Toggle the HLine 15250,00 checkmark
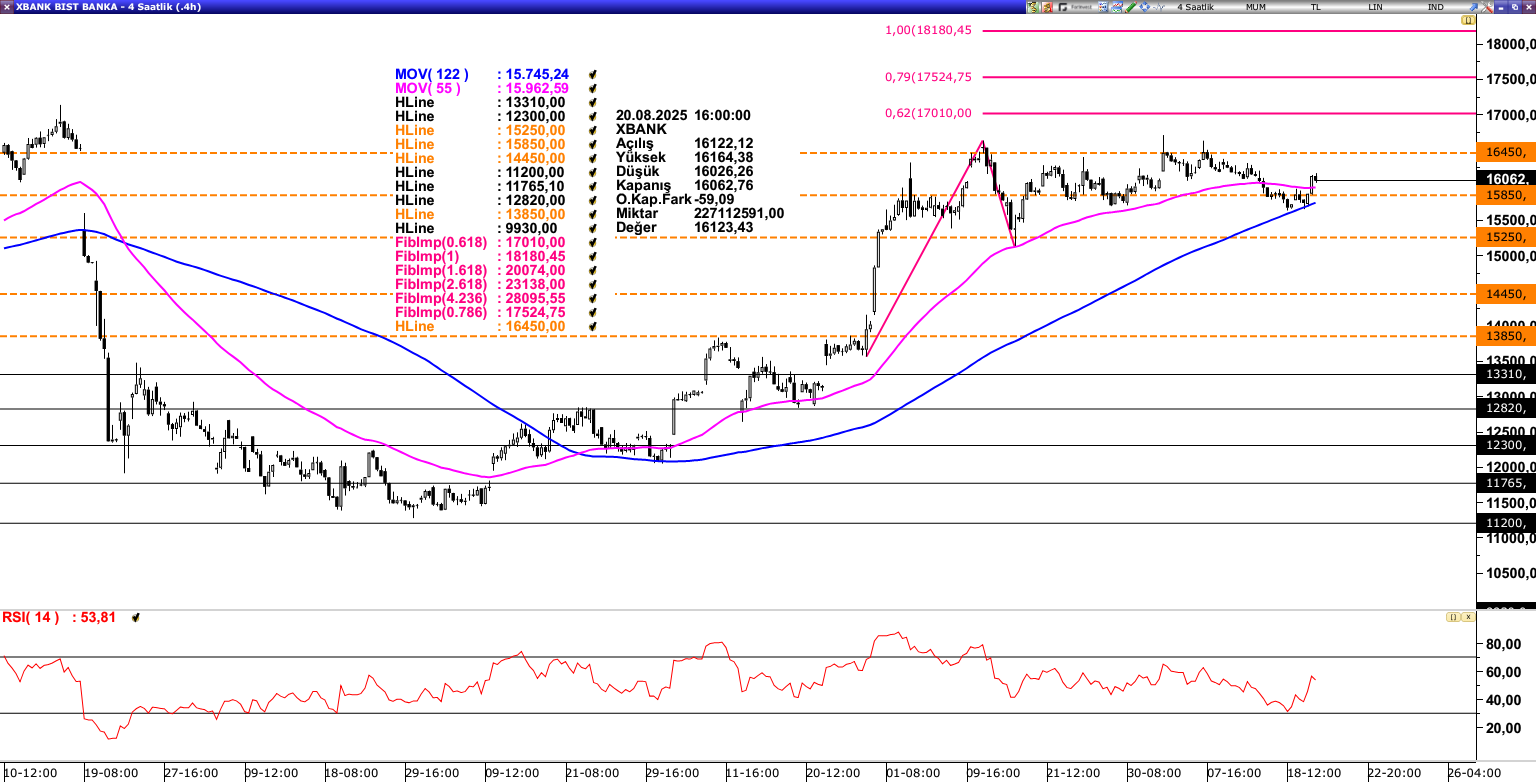Viewport: 1536px width, 782px height. pyautogui.click(x=593, y=131)
